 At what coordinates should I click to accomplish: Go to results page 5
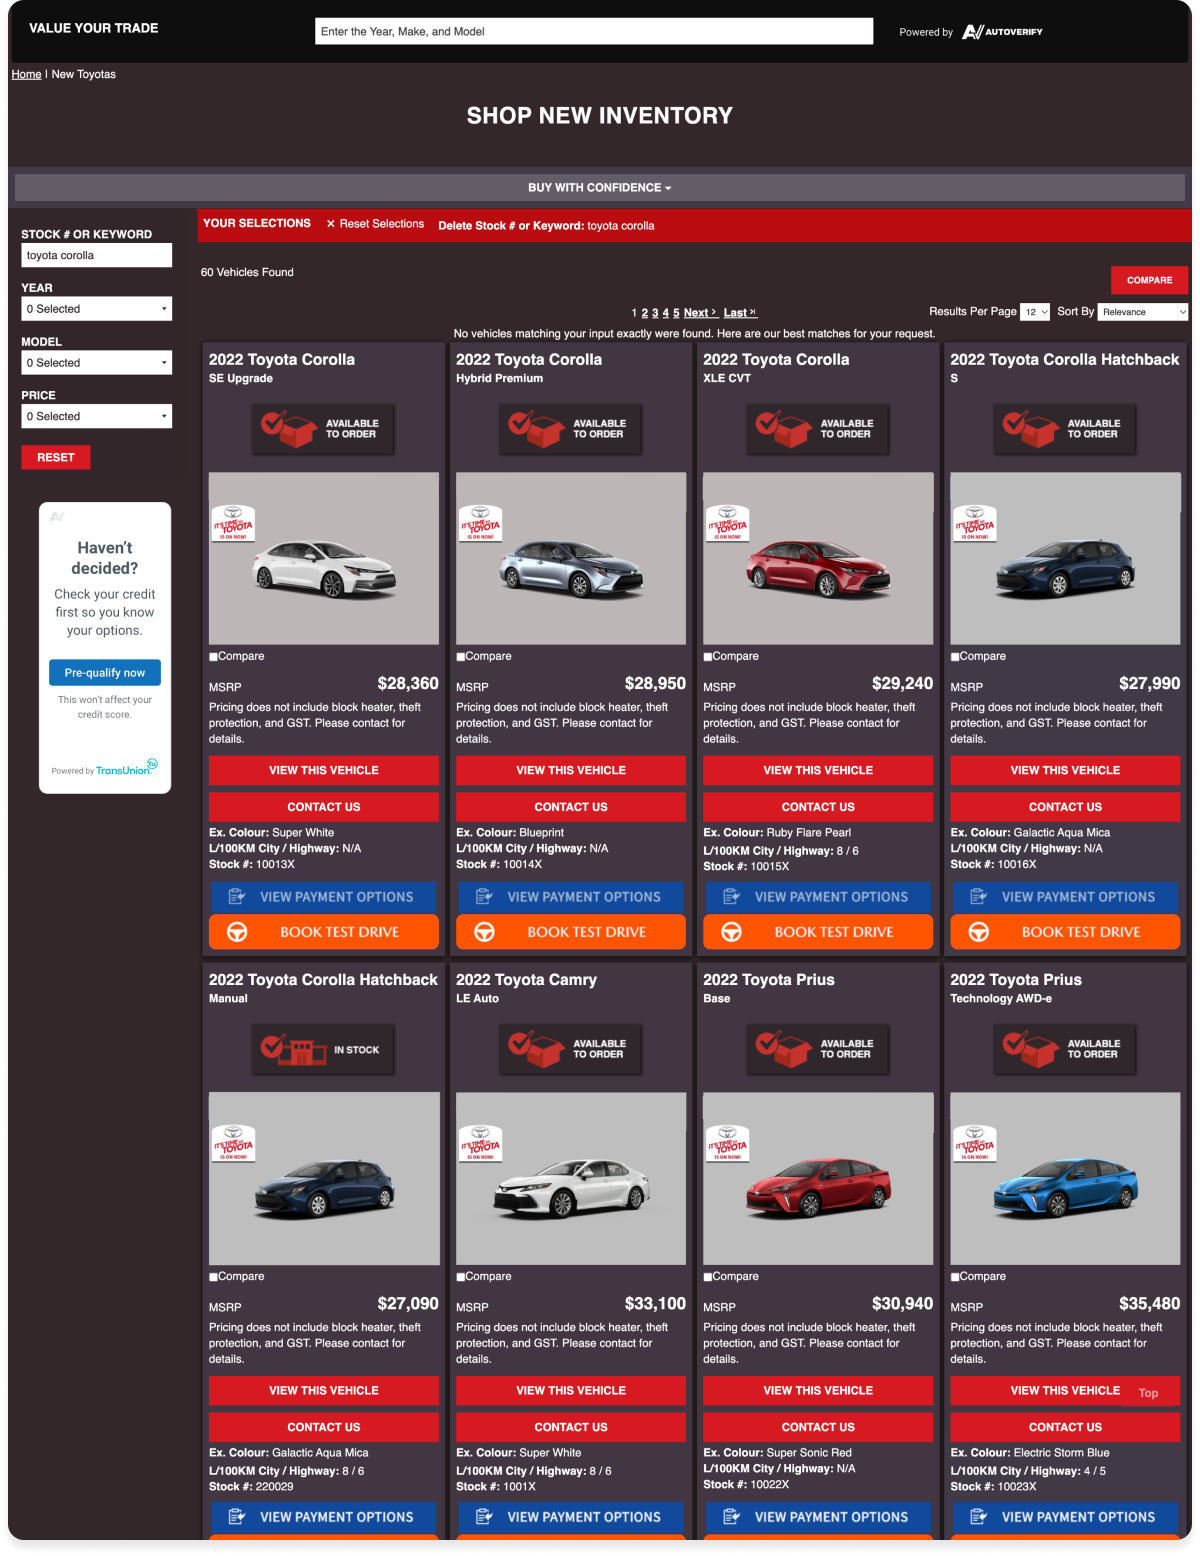point(676,313)
